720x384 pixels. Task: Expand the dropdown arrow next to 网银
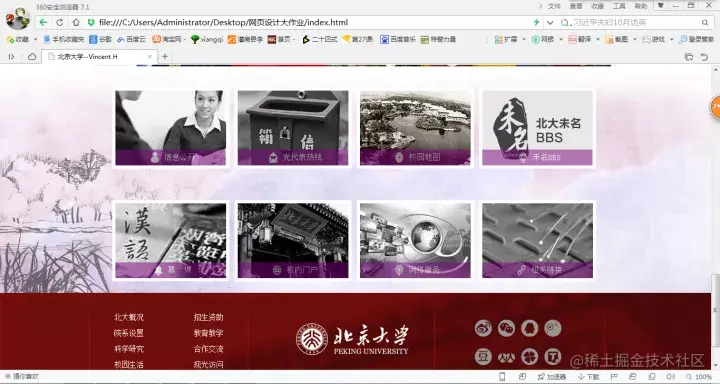(x=561, y=40)
